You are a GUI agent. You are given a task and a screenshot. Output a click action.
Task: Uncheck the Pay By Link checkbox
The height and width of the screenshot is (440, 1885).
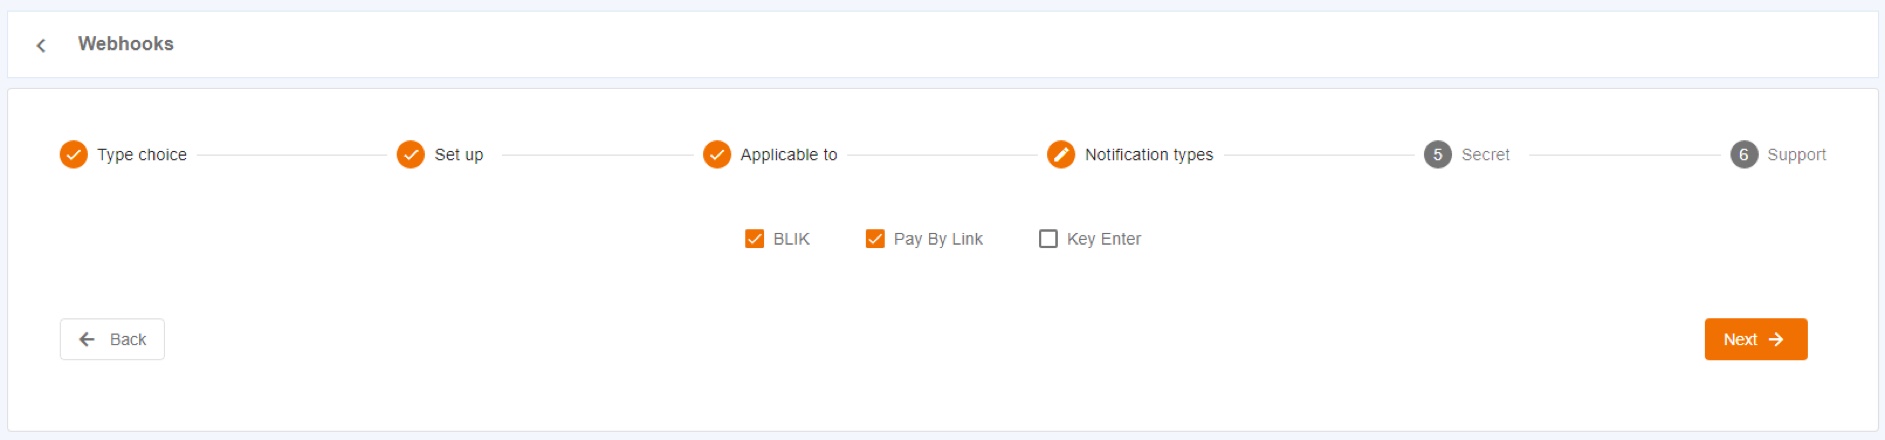coord(875,239)
